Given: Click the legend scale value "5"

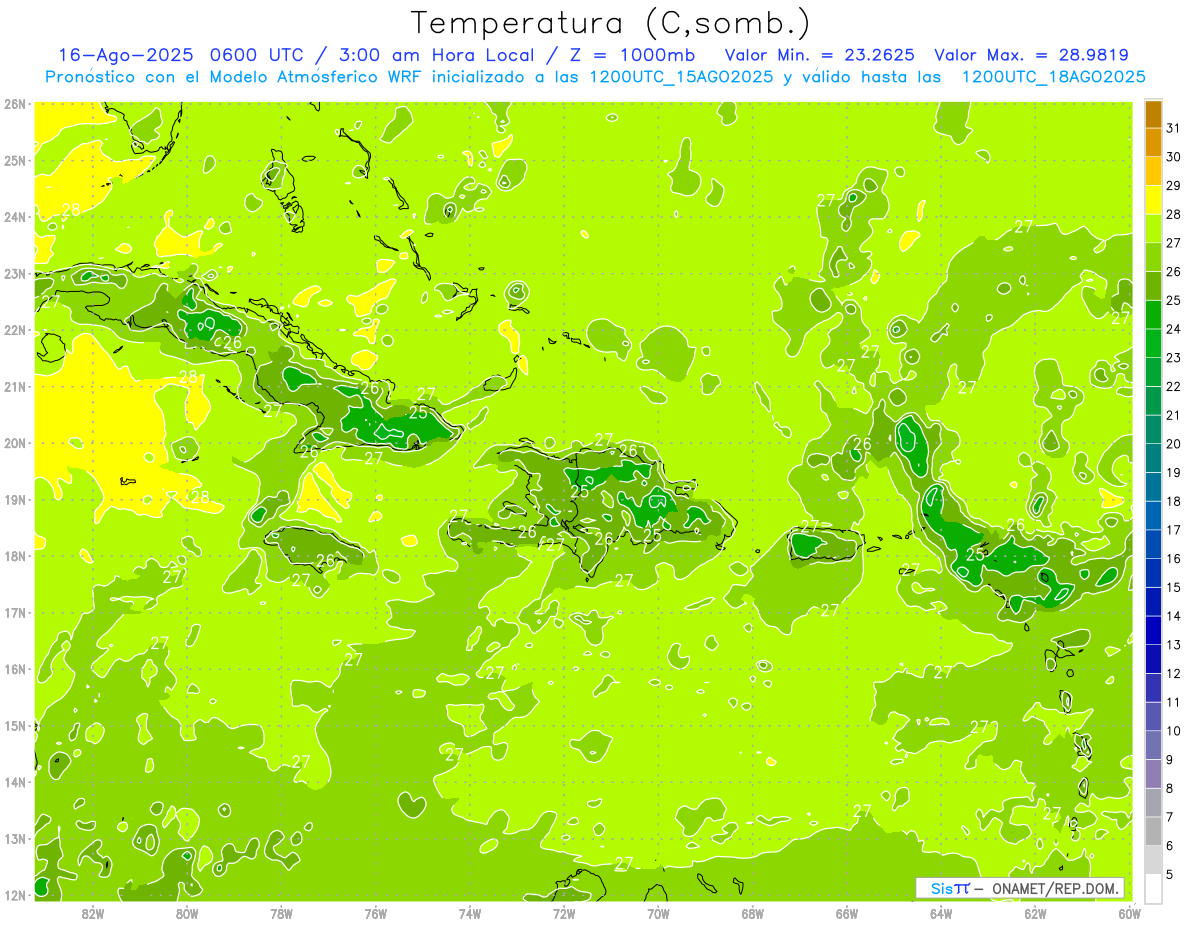Looking at the screenshot, I should coord(1170,874).
